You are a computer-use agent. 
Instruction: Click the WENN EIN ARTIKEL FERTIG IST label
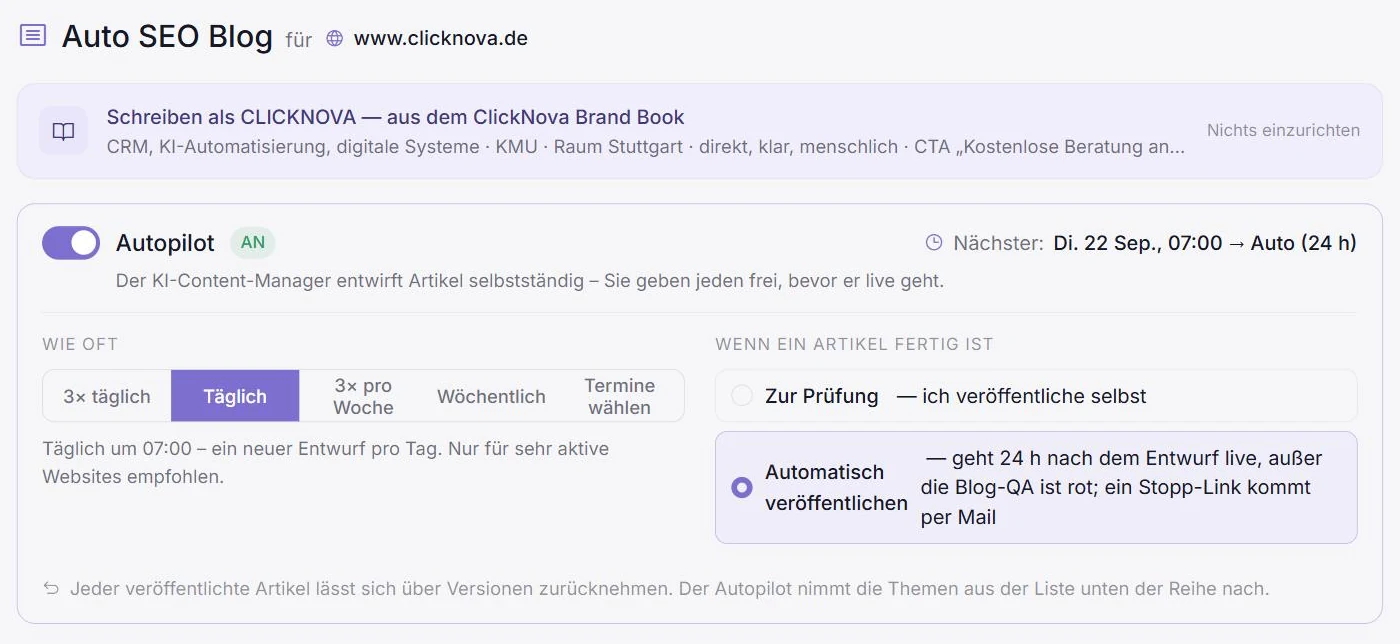point(854,344)
